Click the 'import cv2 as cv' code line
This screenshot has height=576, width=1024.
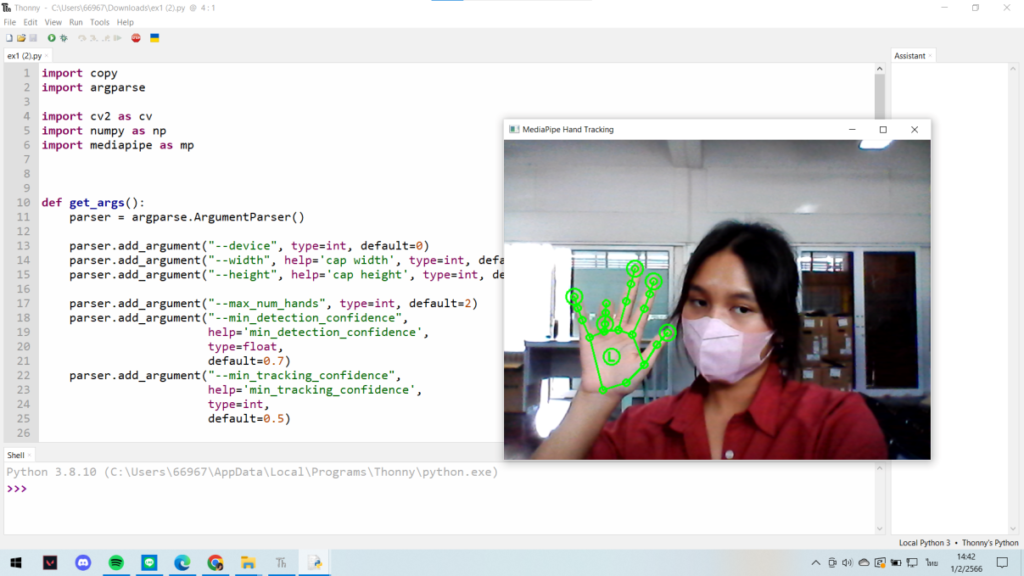click(97, 116)
